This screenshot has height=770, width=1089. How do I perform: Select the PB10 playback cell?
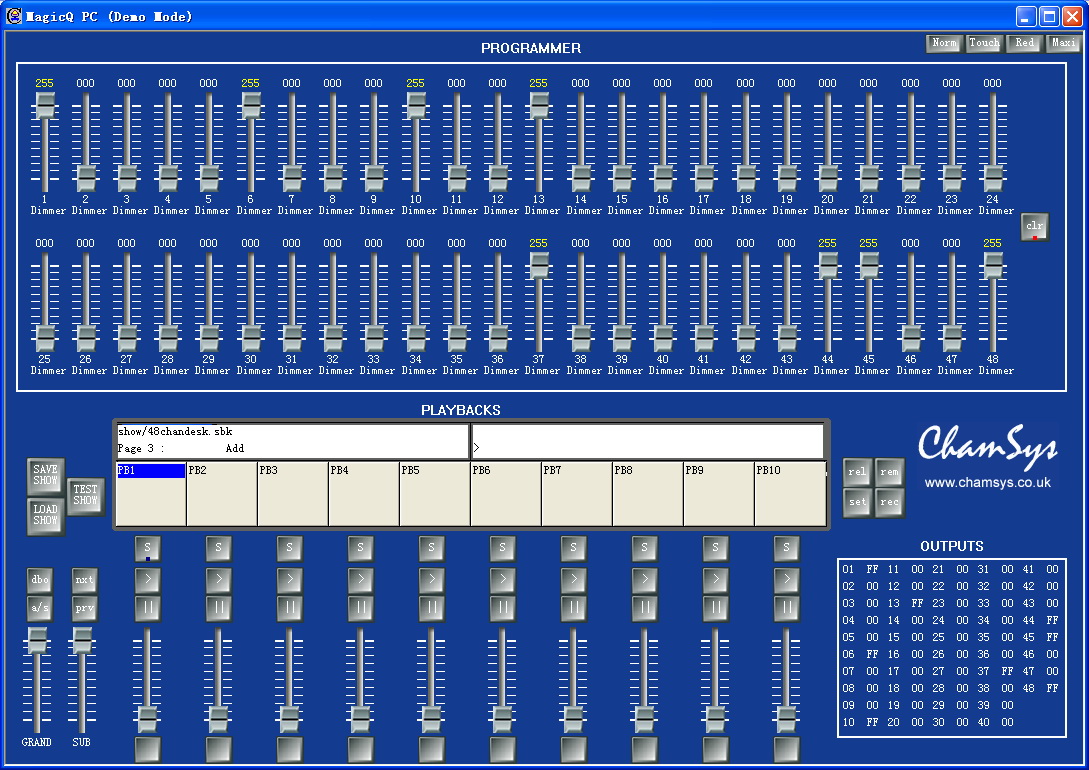[x=790, y=494]
